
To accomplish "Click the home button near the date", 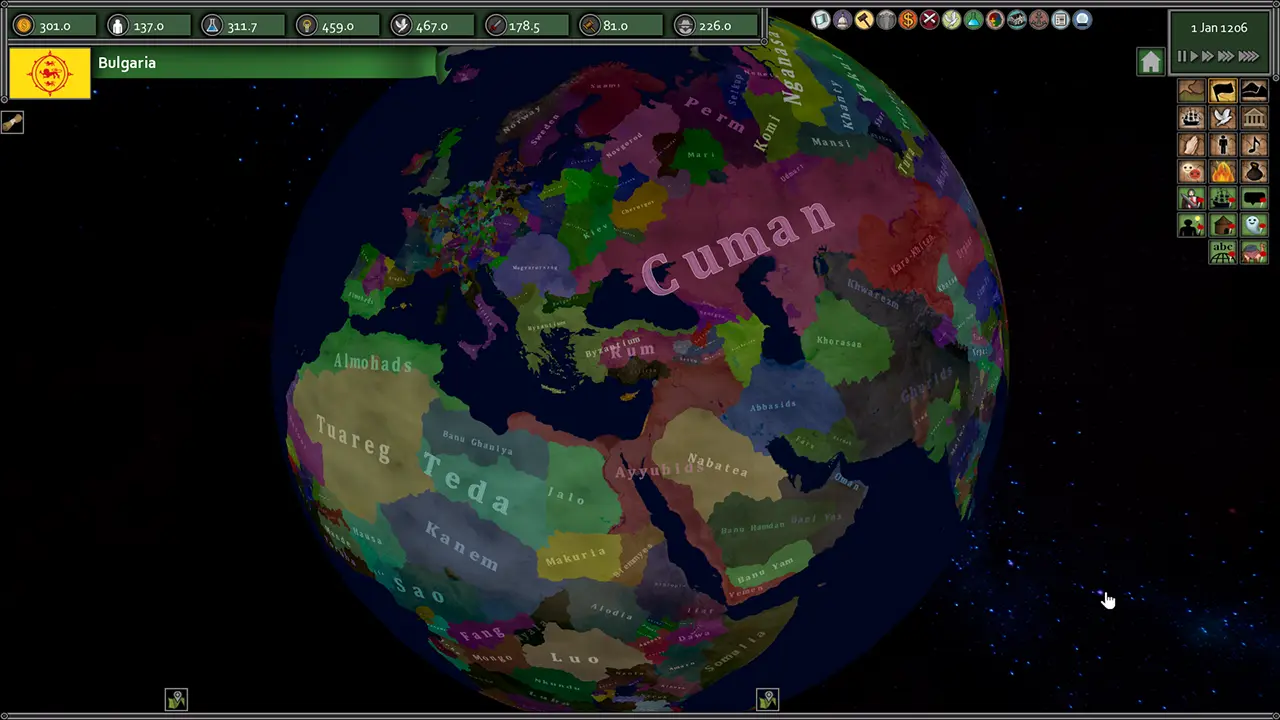I will pyautogui.click(x=1150, y=62).
